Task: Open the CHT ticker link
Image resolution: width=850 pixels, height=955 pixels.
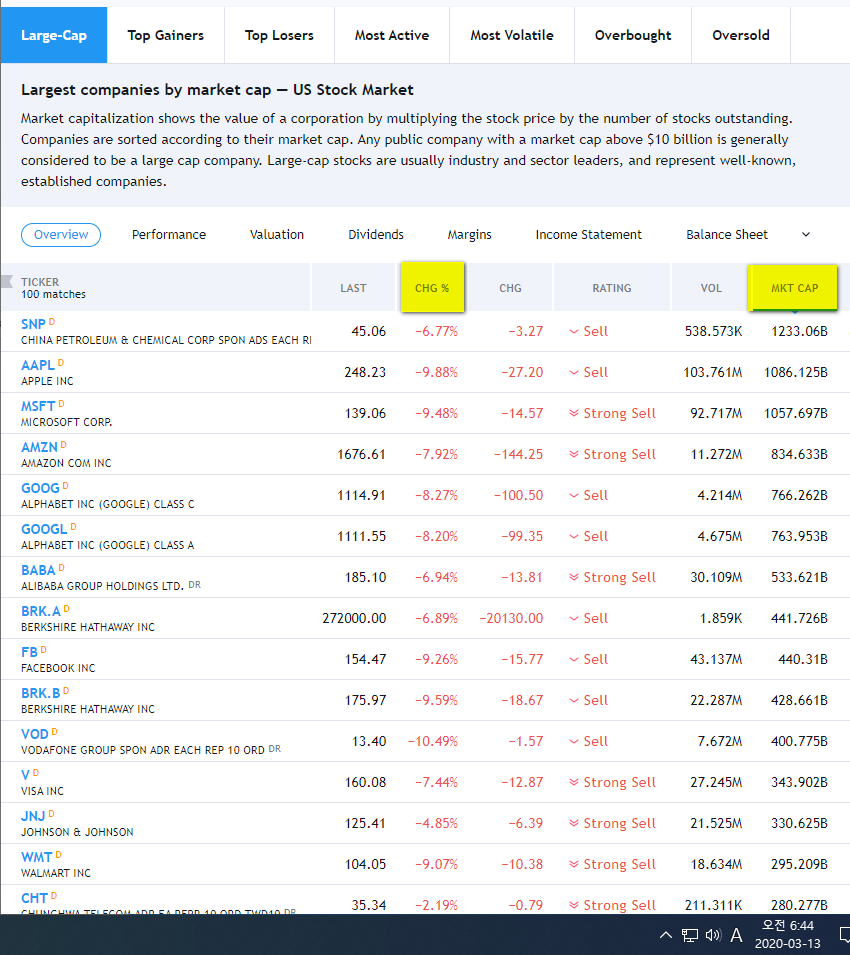Action: pyautogui.click(x=34, y=898)
